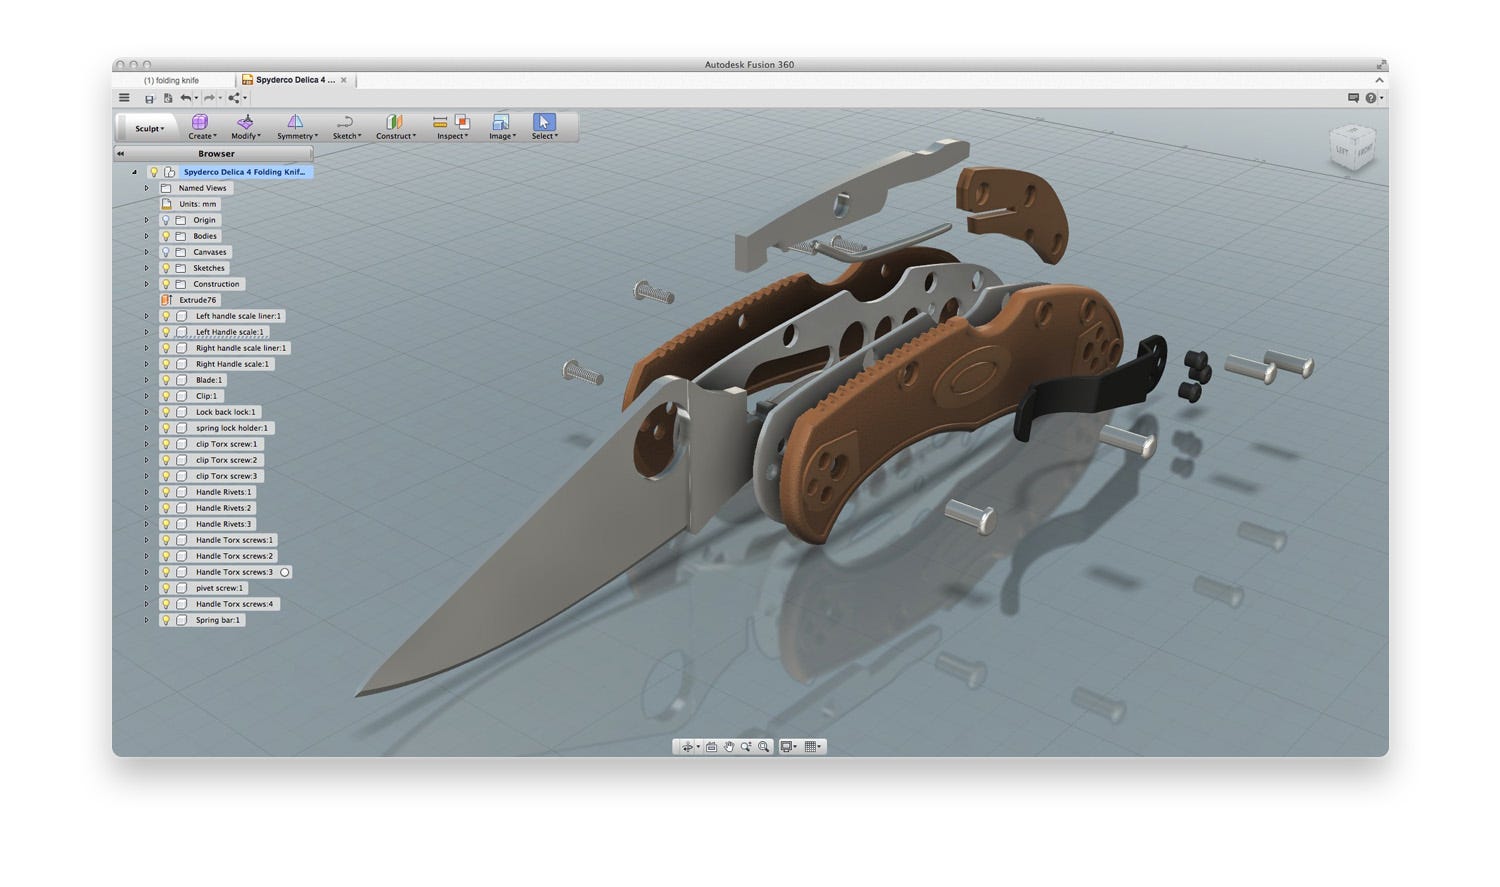
Task: Switch to the (1) folding knife tab
Action: point(171,80)
